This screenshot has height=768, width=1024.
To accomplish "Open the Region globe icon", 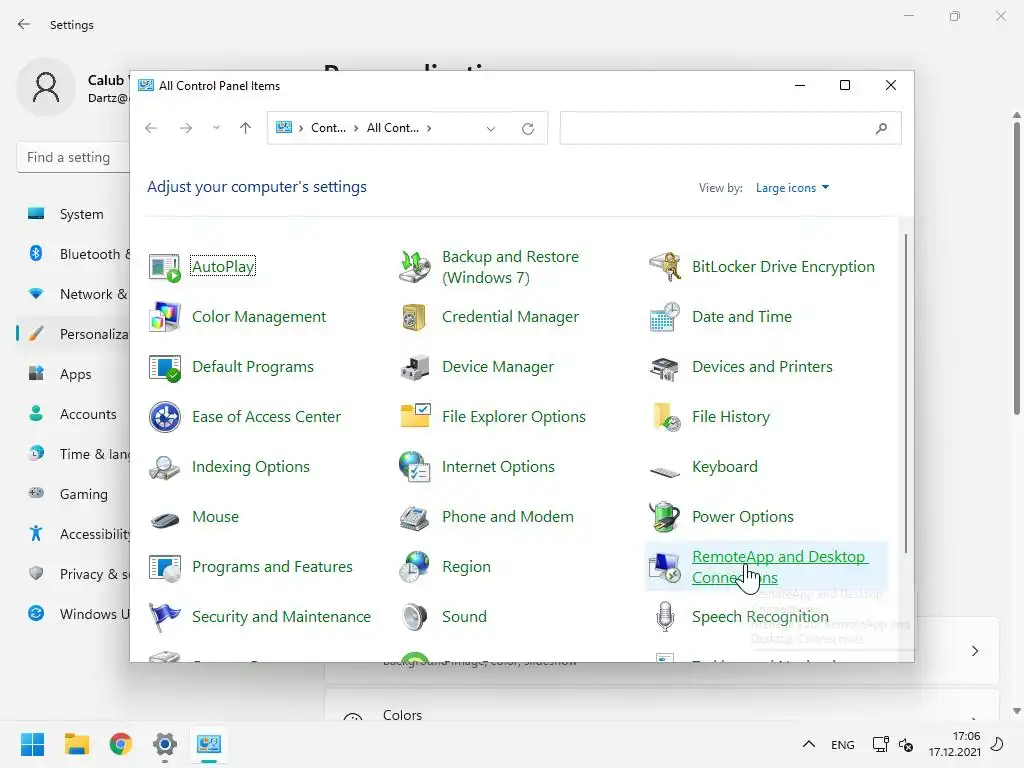I will (x=415, y=567).
